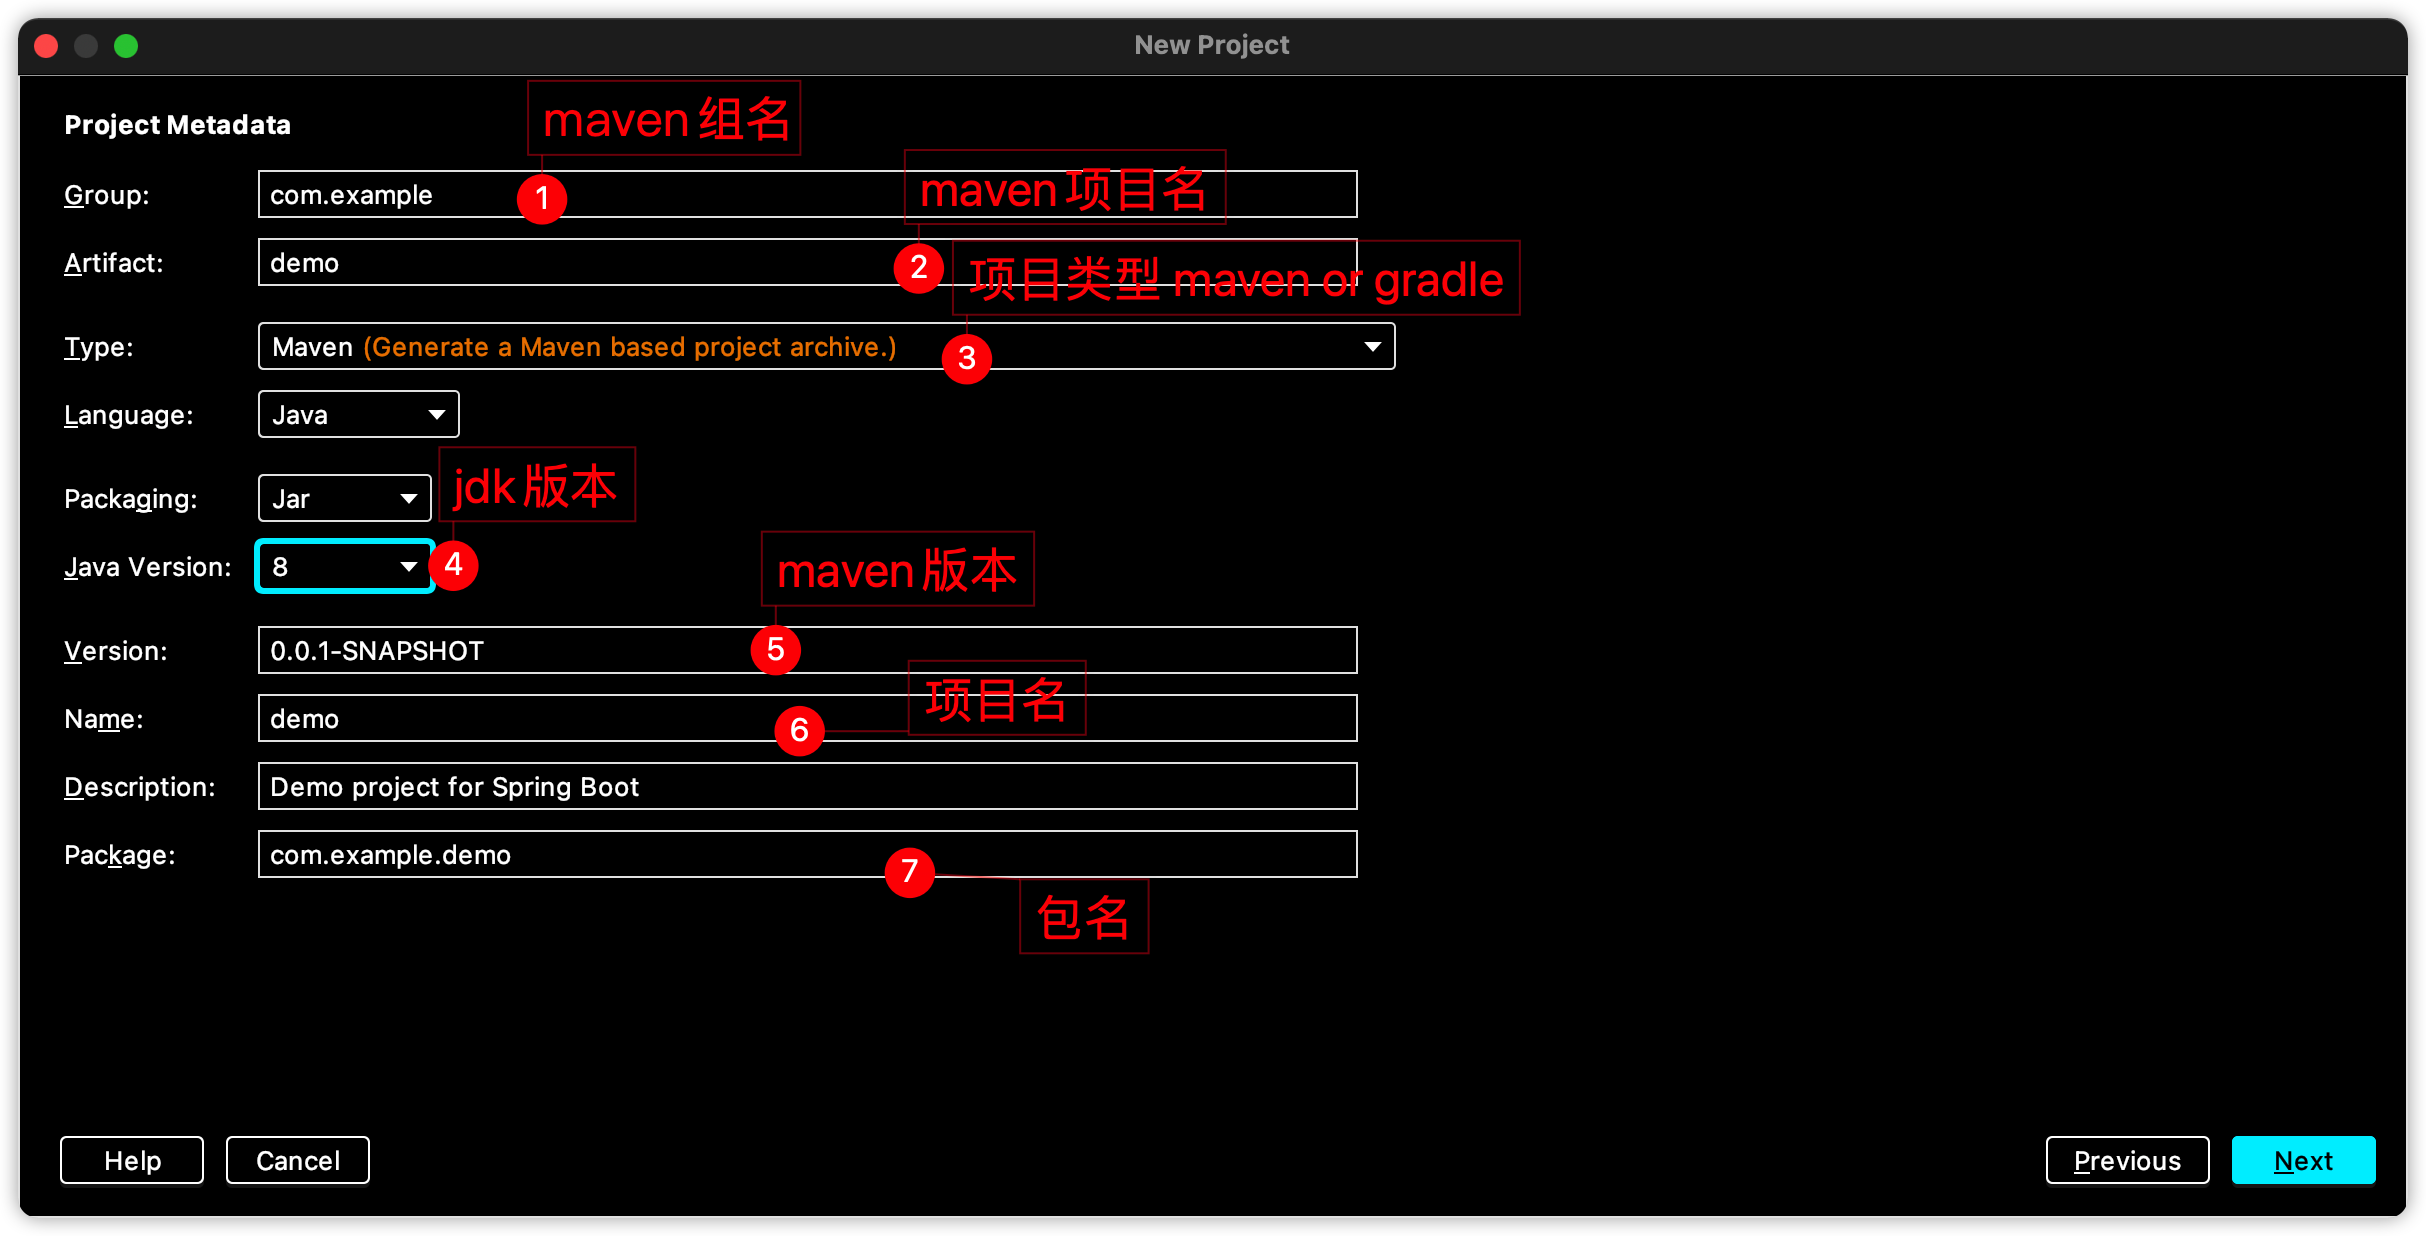Click the Artifact input field
This screenshot has height=1236, width=2426.
click(x=807, y=262)
